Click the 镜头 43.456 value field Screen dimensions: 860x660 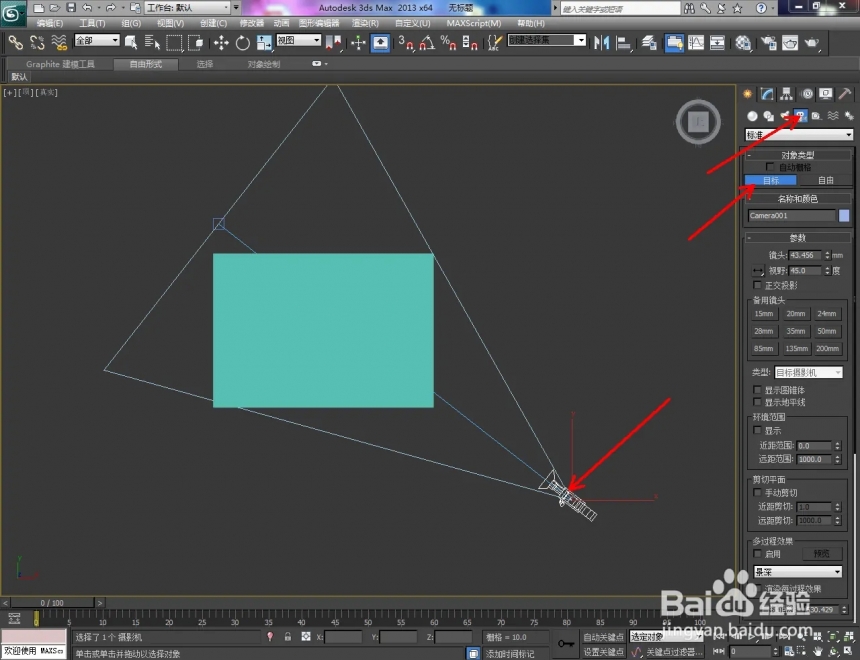(805, 255)
